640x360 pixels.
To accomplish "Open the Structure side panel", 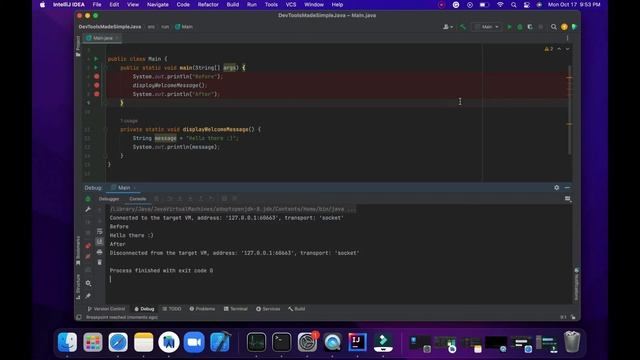I will [x=78, y=287].
